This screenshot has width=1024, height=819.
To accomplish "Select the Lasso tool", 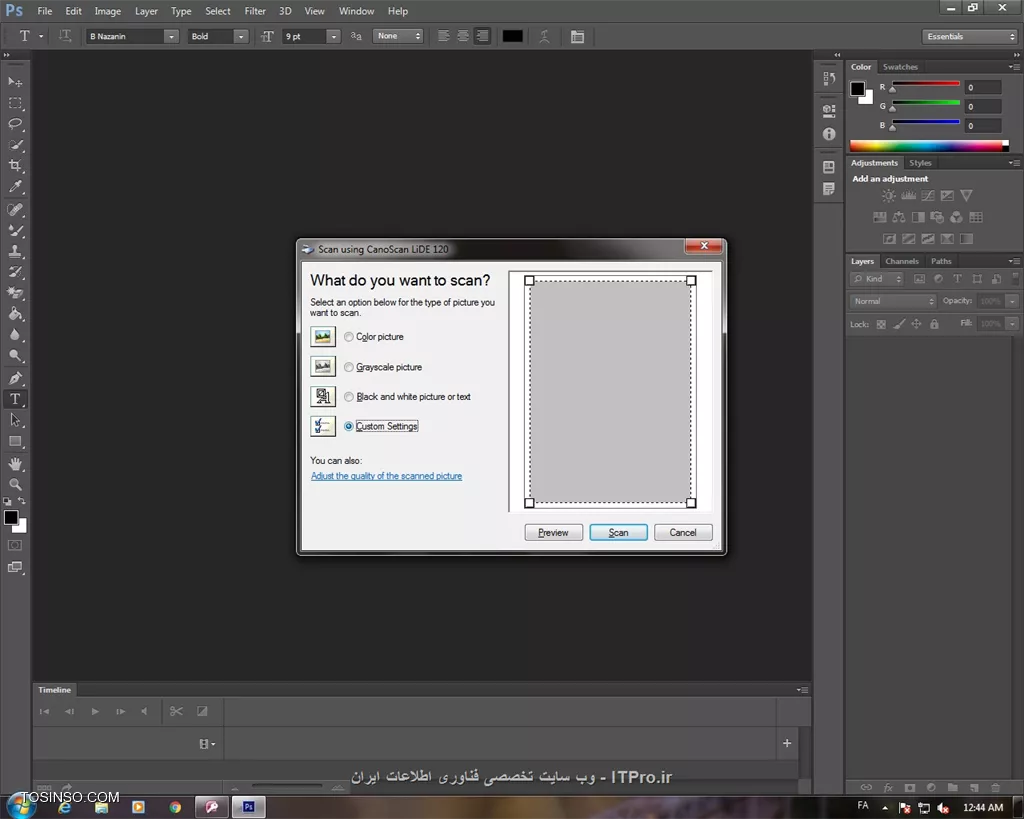I will [x=15, y=124].
